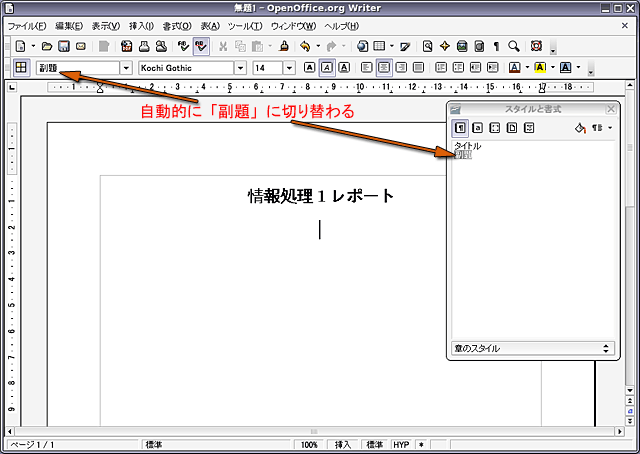The height and width of the screenshot is (454, 640).
Task: Open the ファイル(F) menu
Action: pyautogui.click(x=27, y=25)
